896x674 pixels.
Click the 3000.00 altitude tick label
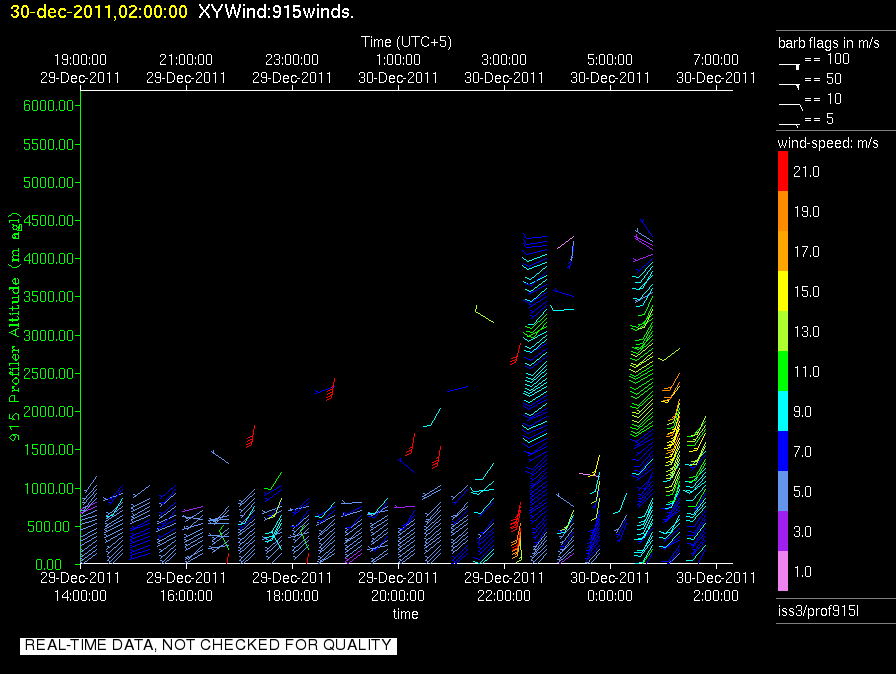(x=49, y=335)
